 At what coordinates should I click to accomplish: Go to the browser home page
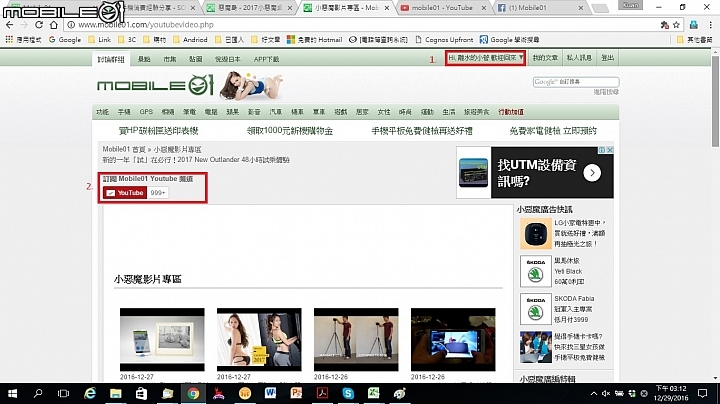coord(54,25)
